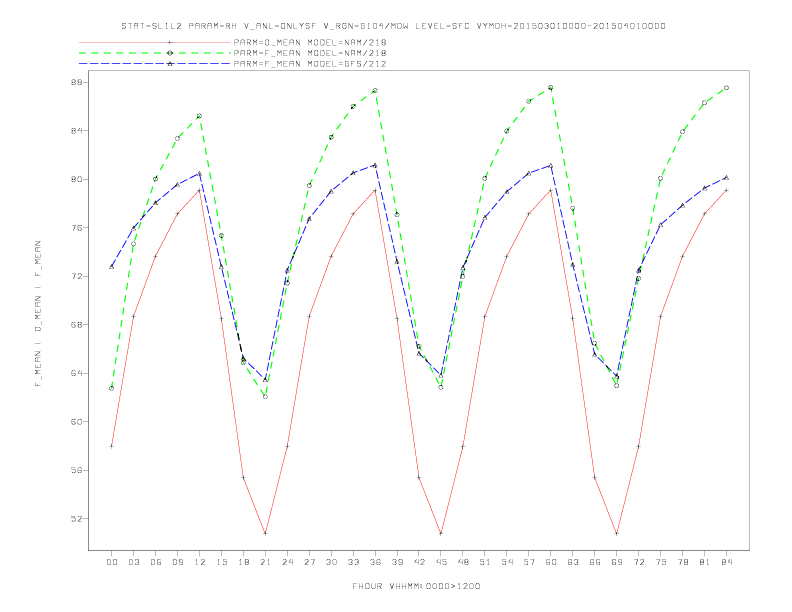The image size is (792, 612).
Task: Click the vertical y-axis title F_MEAN | O_MEAN | F_MEAN
Action: (x=38, y=314)
